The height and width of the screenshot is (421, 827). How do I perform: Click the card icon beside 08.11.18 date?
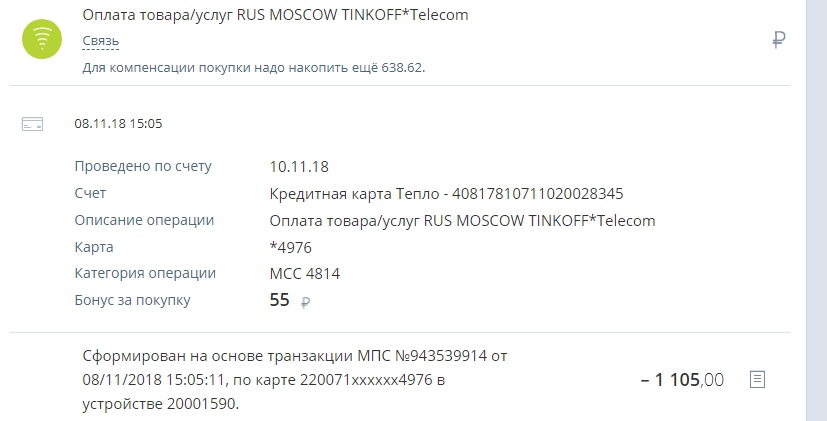coord(32,124)
